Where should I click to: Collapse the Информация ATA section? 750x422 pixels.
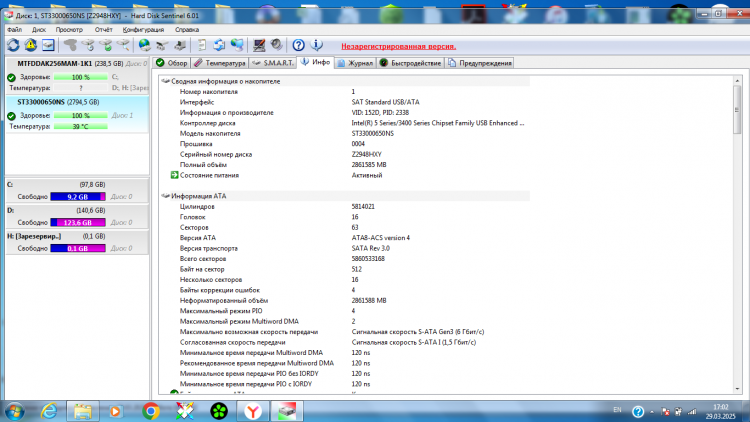165,196
